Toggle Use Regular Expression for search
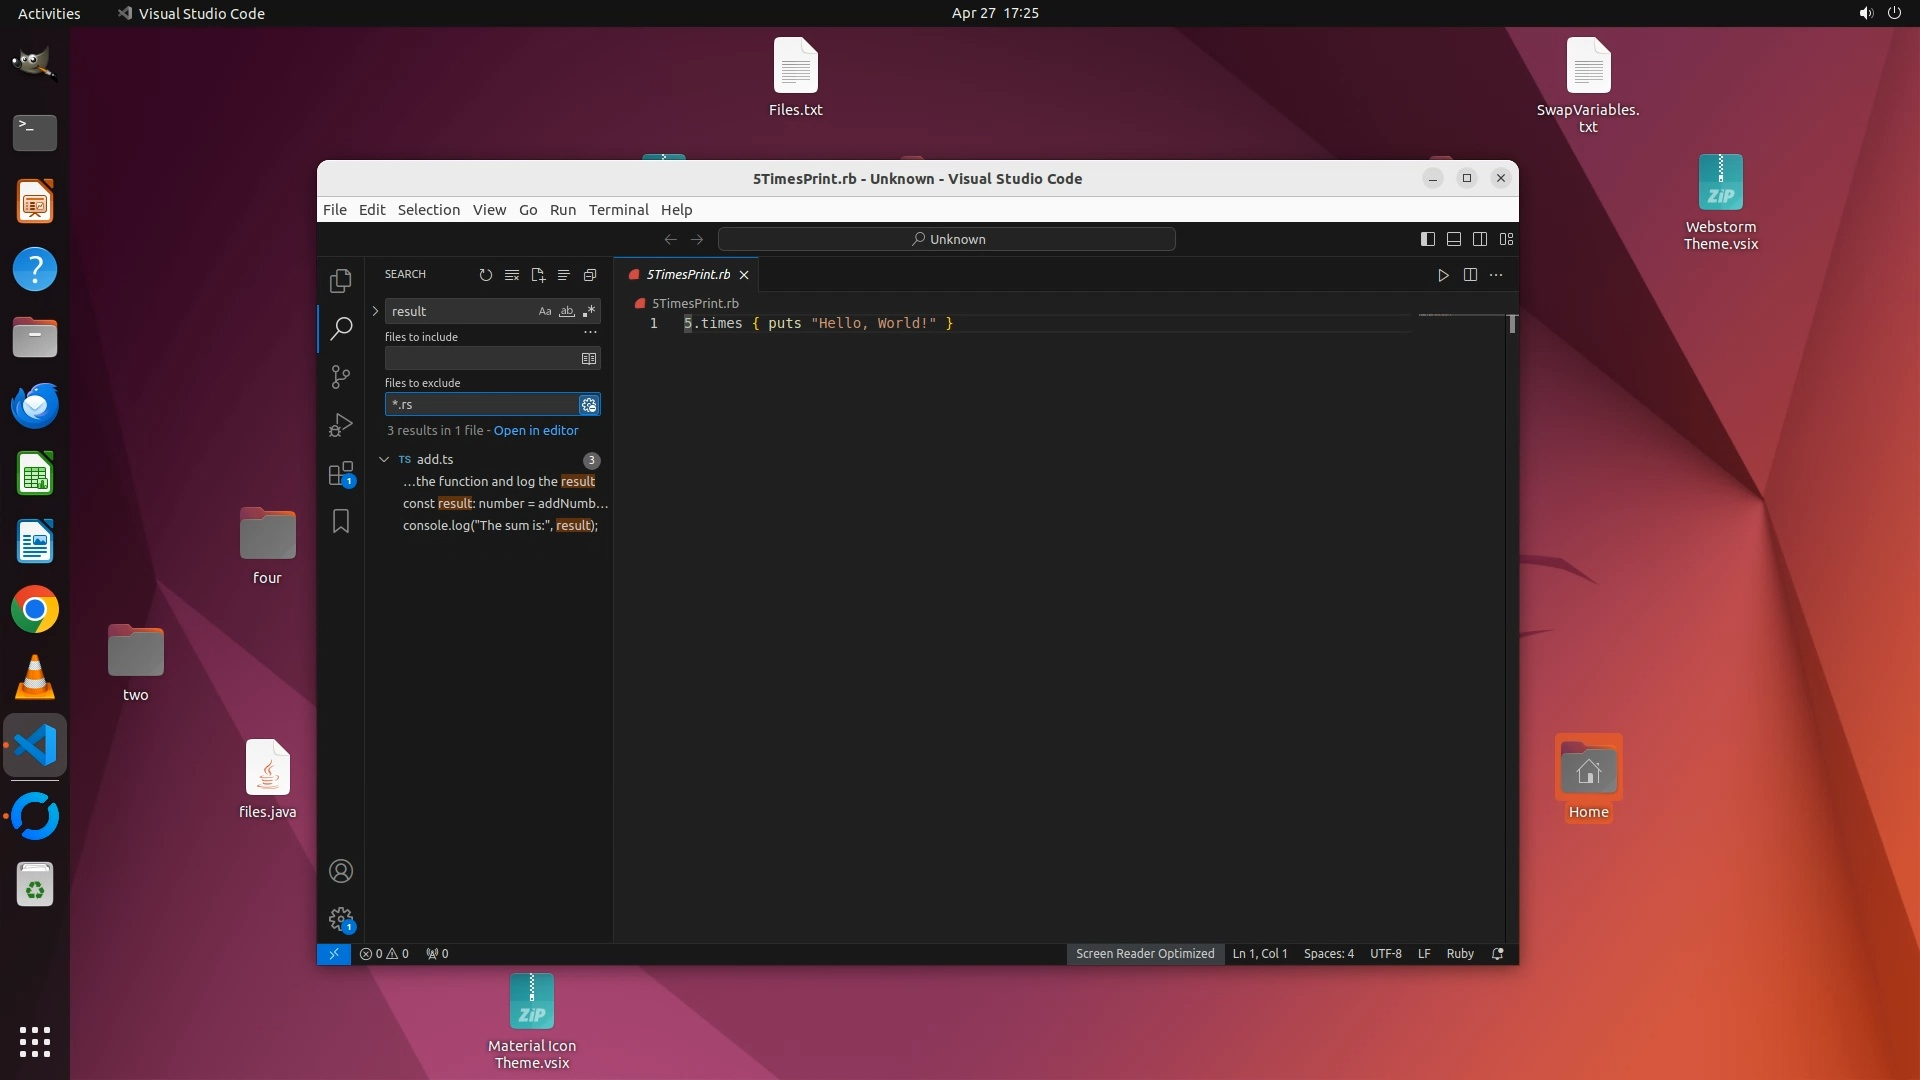This screenshot has height=1080, width=1920. (x=589, y=311)
